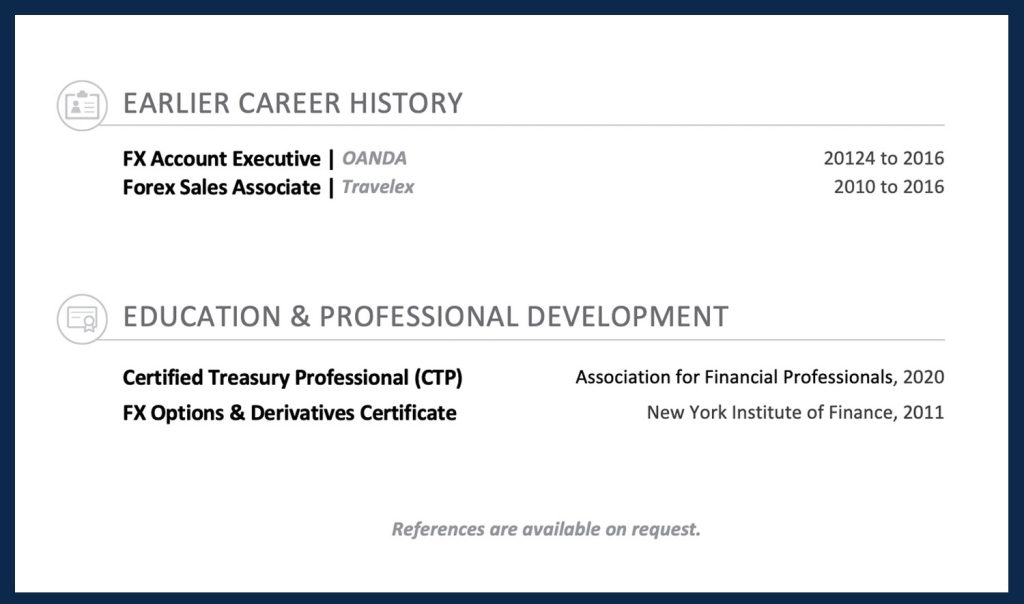Click the Travelex company name
The image size is (1024, 604).
(x=377, y=187)
